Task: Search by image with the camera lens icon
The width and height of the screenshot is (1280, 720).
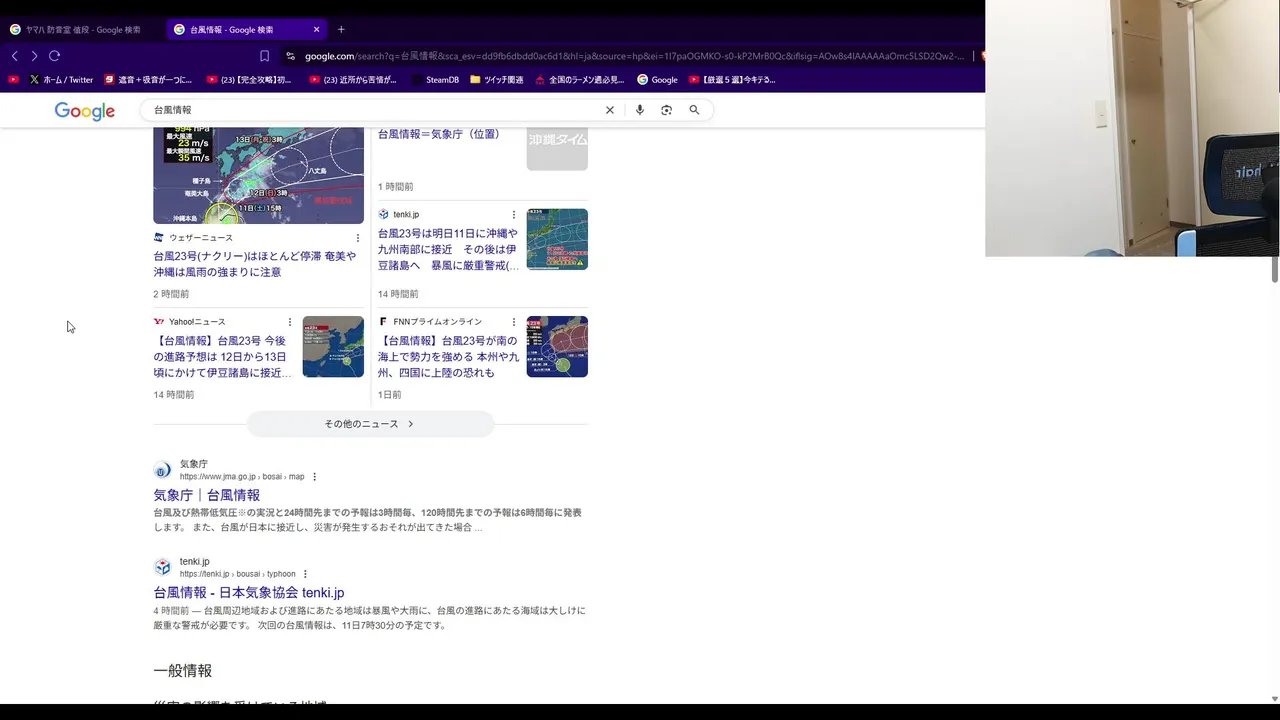Action: [x=666, y=110]
